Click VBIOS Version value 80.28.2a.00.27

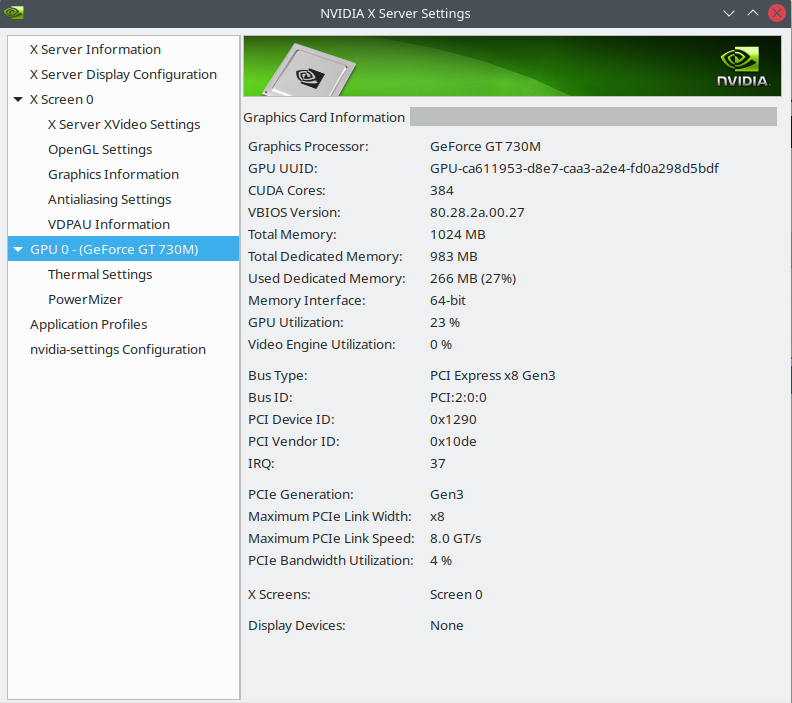point(477,212)
